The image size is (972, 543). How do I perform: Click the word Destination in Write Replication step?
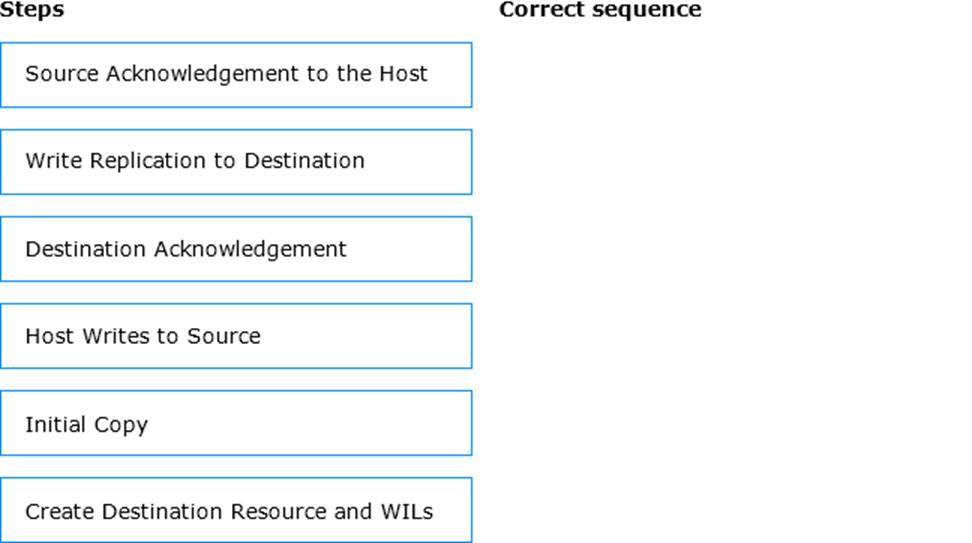point(304,161)
